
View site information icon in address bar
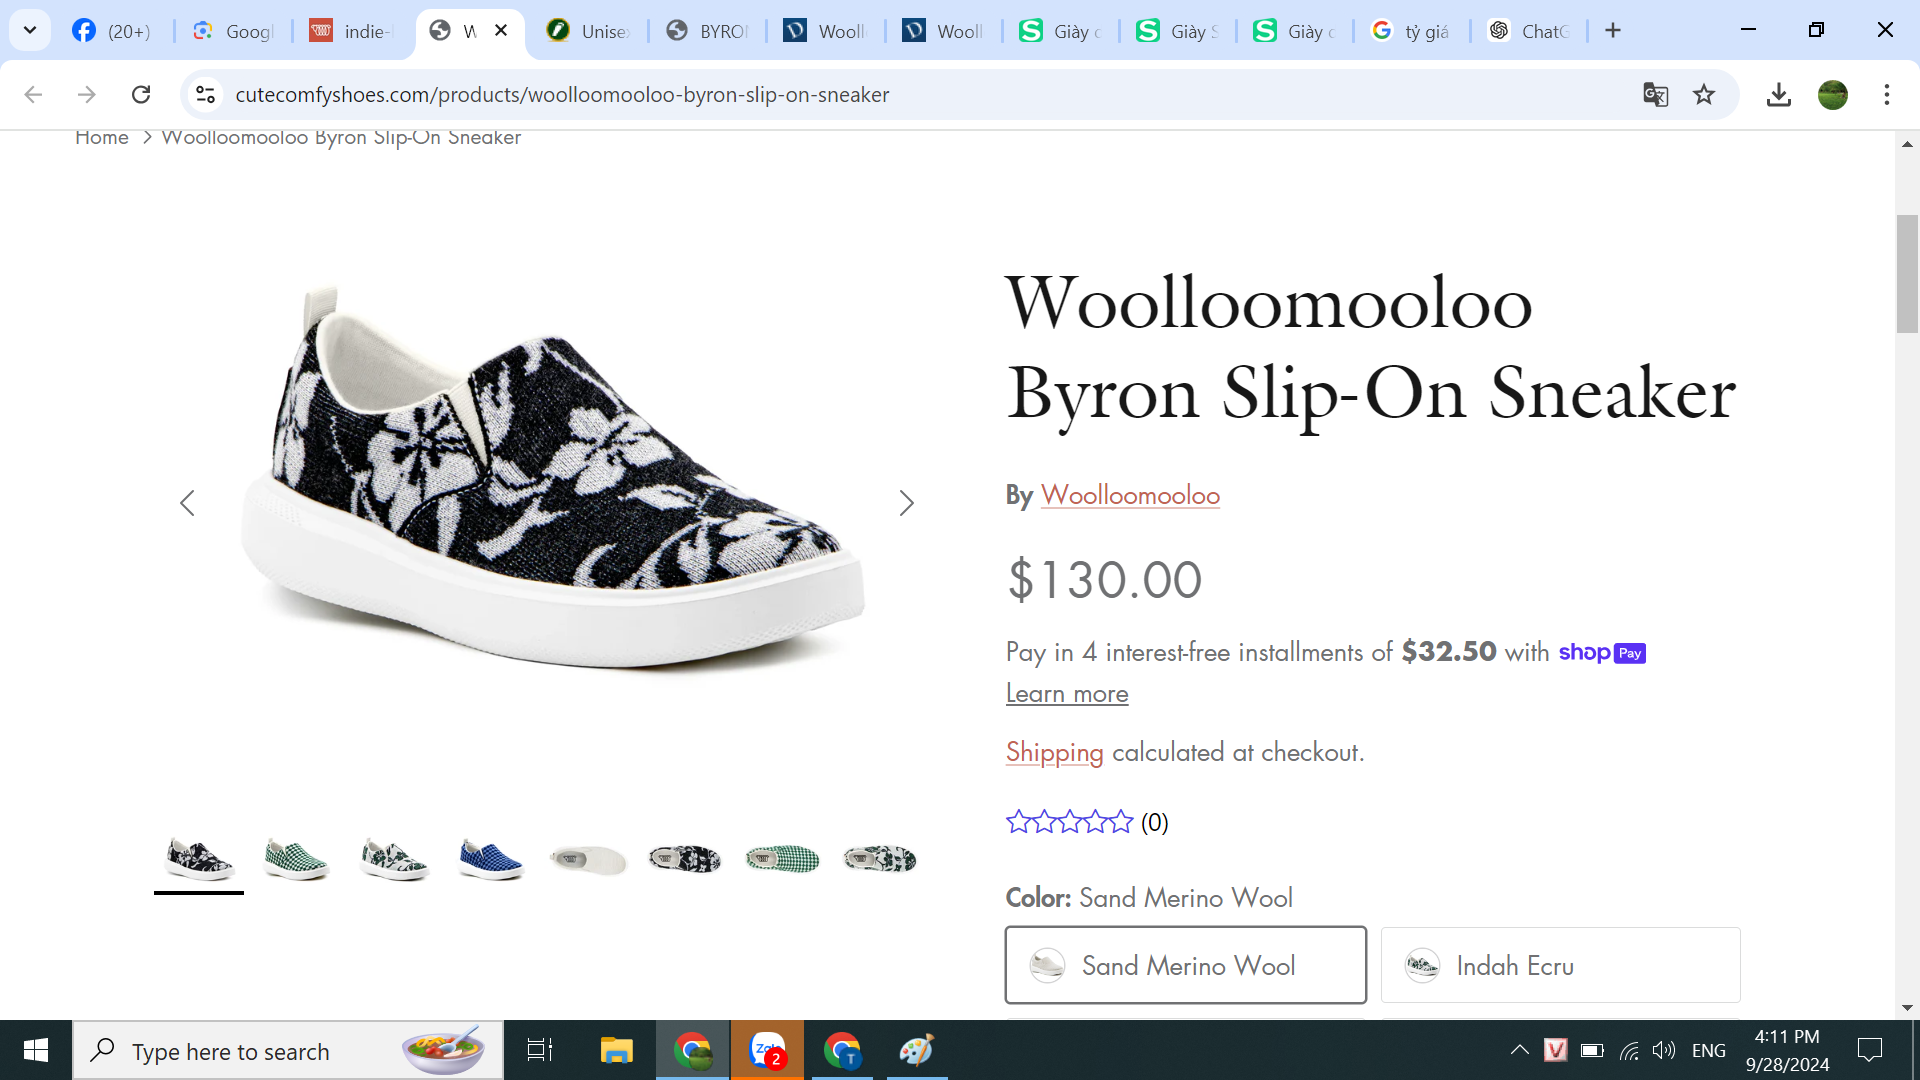point(205,95)
